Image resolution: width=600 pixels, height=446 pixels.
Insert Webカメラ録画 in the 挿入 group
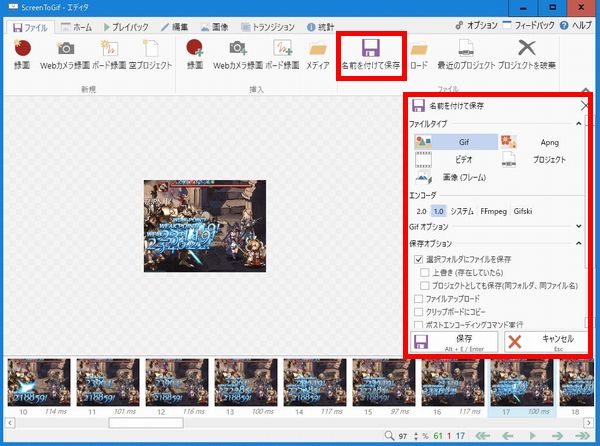coord(238,54)
